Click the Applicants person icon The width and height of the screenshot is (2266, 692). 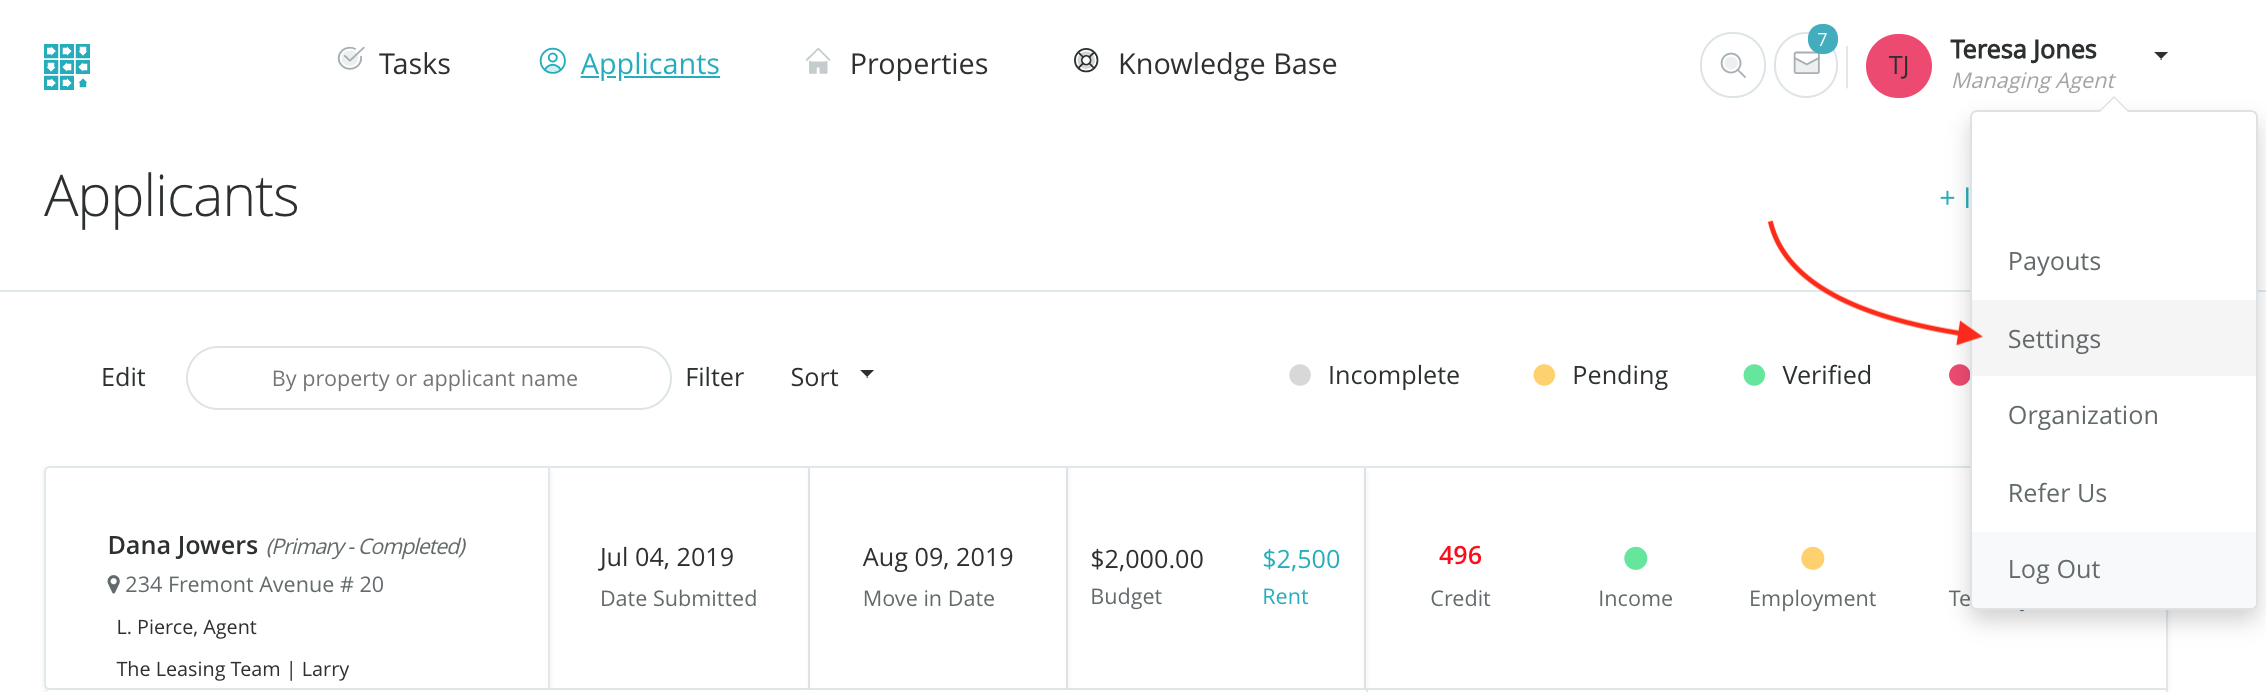click(x=552, y=61)
